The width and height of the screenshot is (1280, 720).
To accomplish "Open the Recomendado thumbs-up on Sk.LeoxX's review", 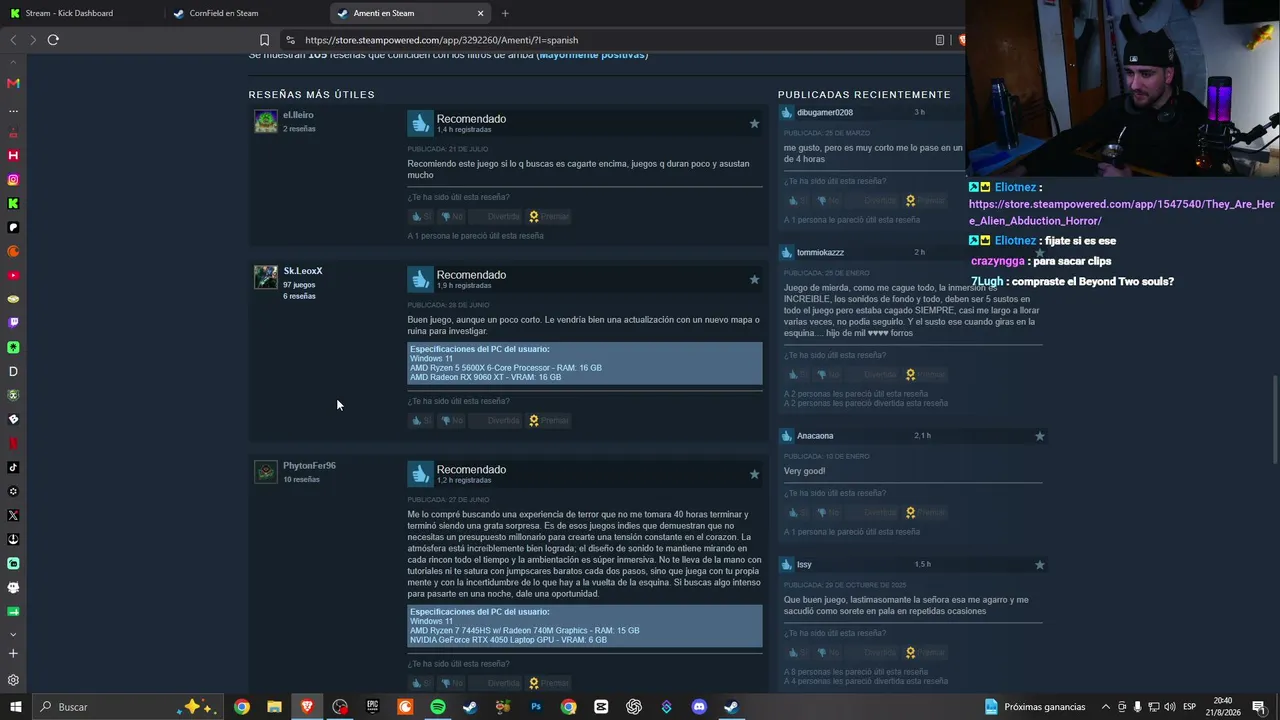I will point(420,279).
